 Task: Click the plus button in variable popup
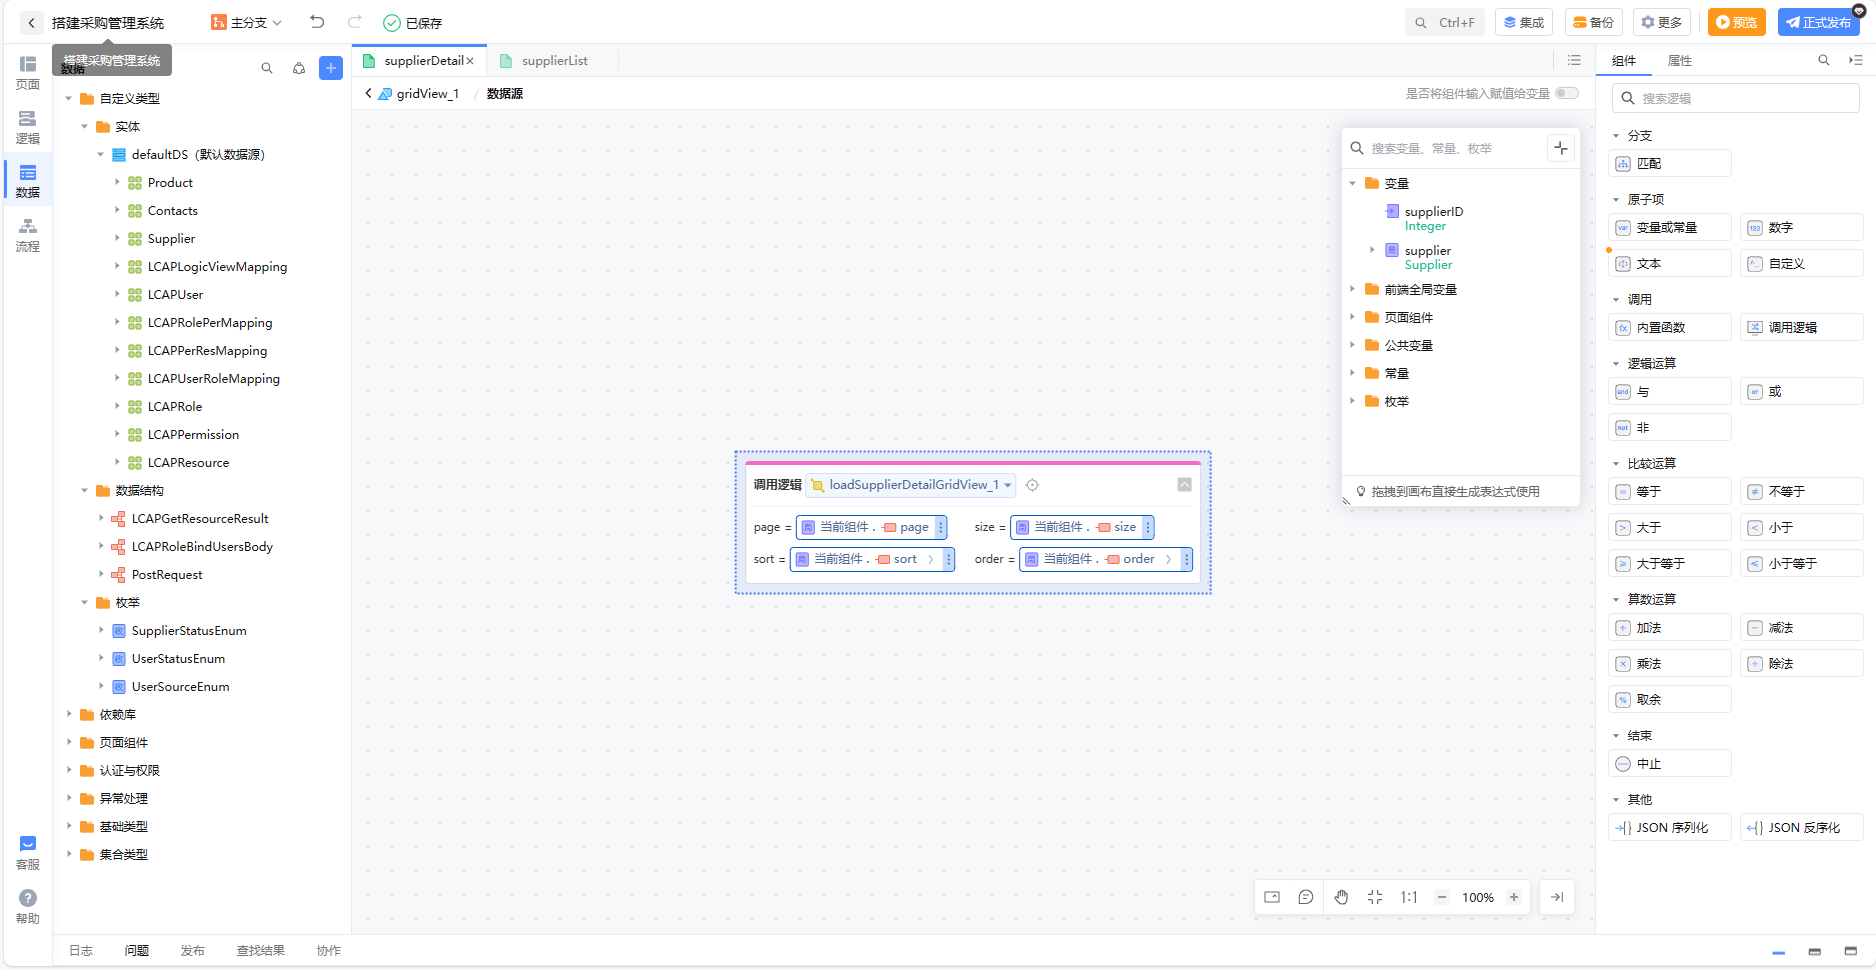point(1561,148)
